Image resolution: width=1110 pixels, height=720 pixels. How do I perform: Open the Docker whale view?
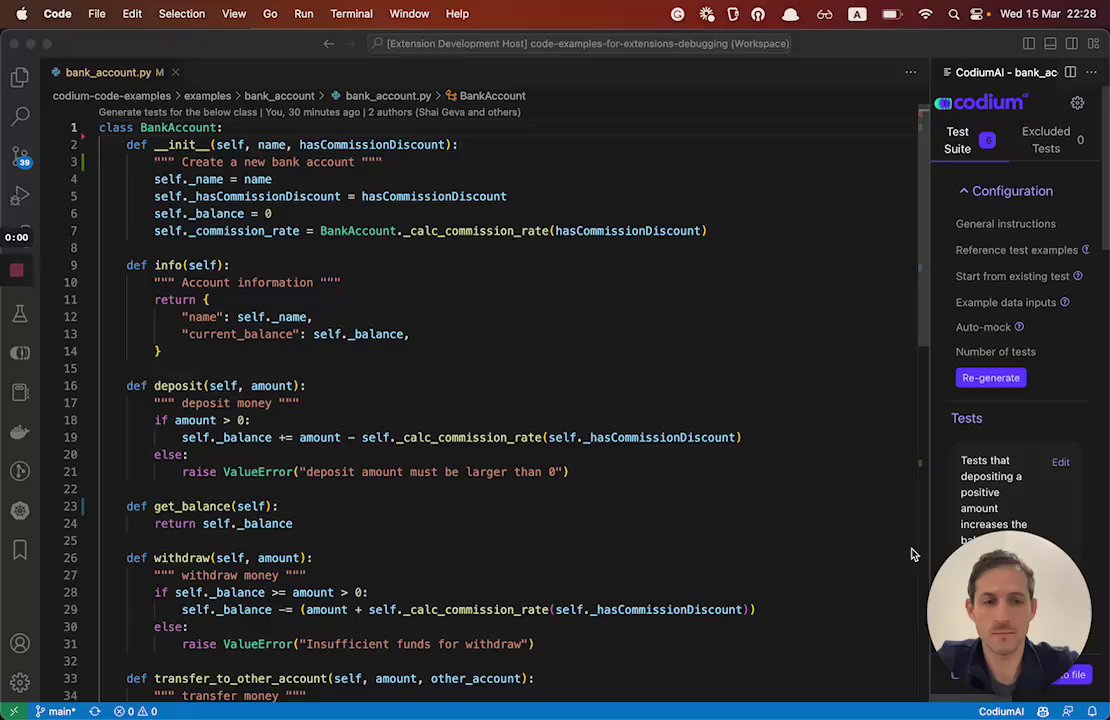pos(20,432)
